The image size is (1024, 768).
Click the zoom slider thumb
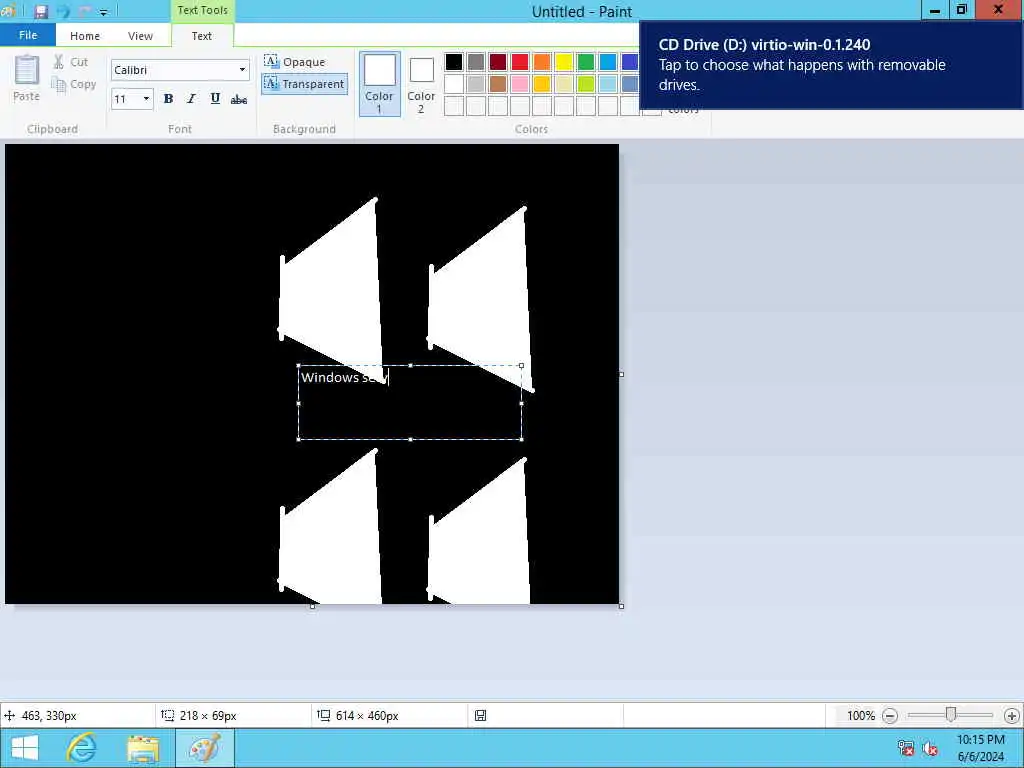pos(951,715)
